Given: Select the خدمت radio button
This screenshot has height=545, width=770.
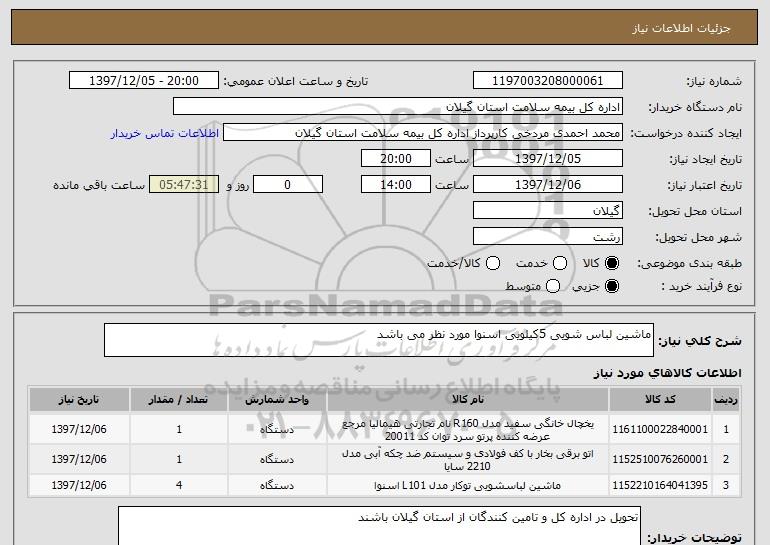Looking at the screenshot, I should click(x=560, y=264).
